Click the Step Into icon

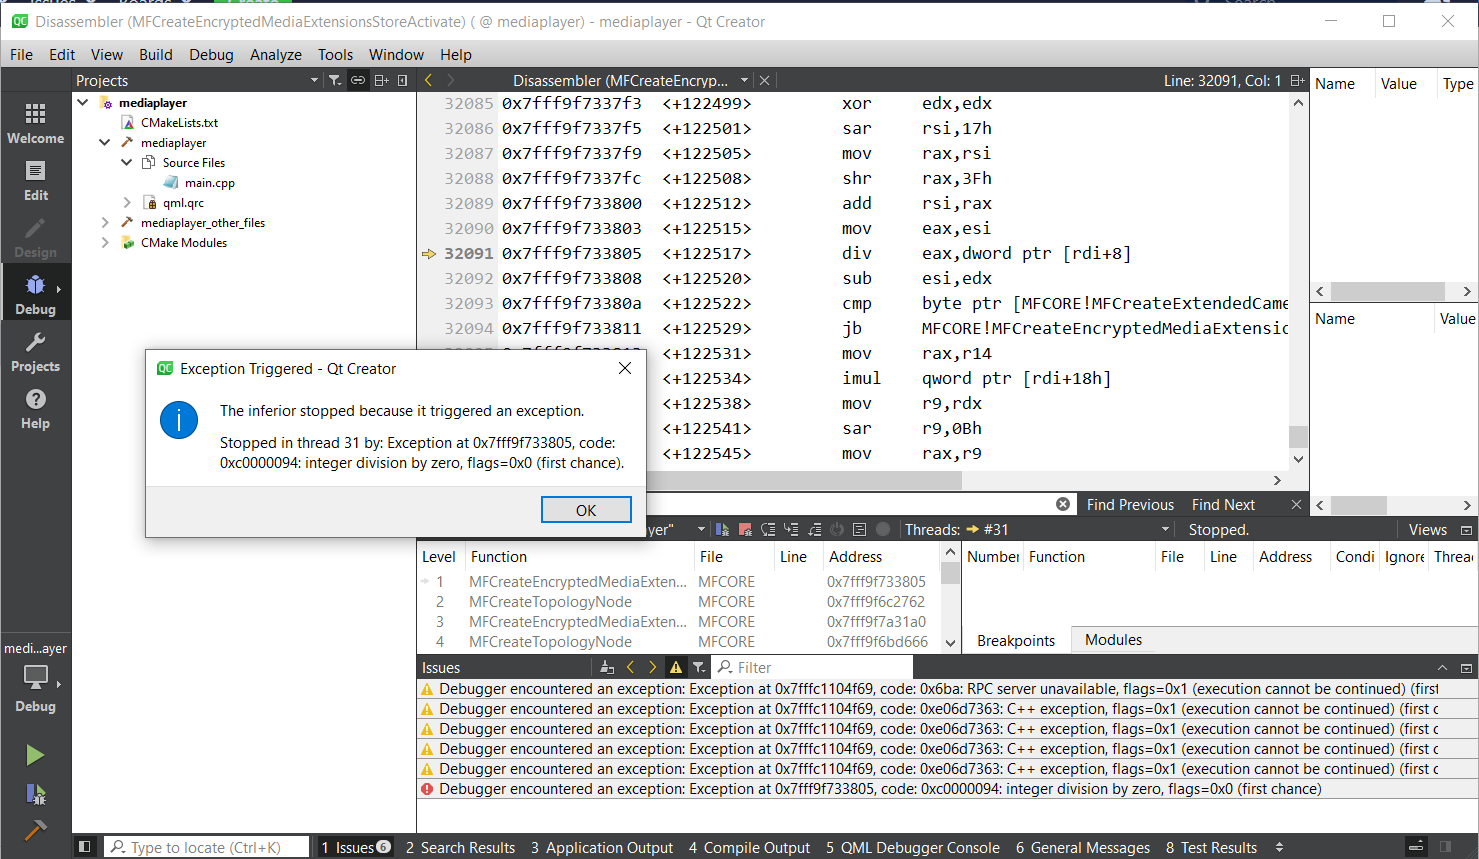coord(791,529)
